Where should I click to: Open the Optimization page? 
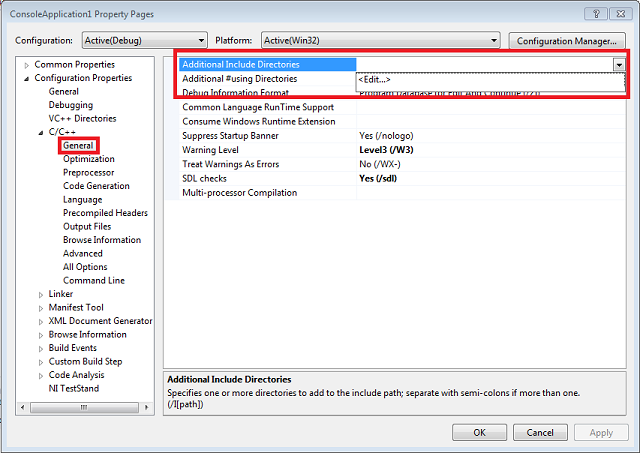click(x=89, y=159)
